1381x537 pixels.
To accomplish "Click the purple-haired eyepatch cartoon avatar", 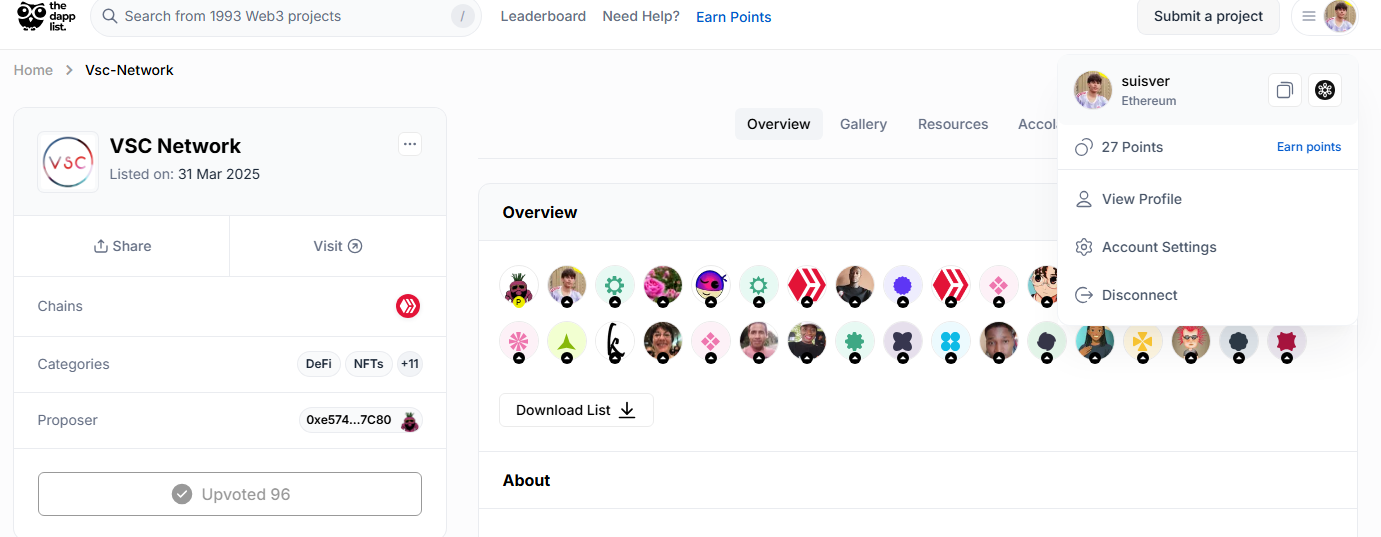I will 711,286.
